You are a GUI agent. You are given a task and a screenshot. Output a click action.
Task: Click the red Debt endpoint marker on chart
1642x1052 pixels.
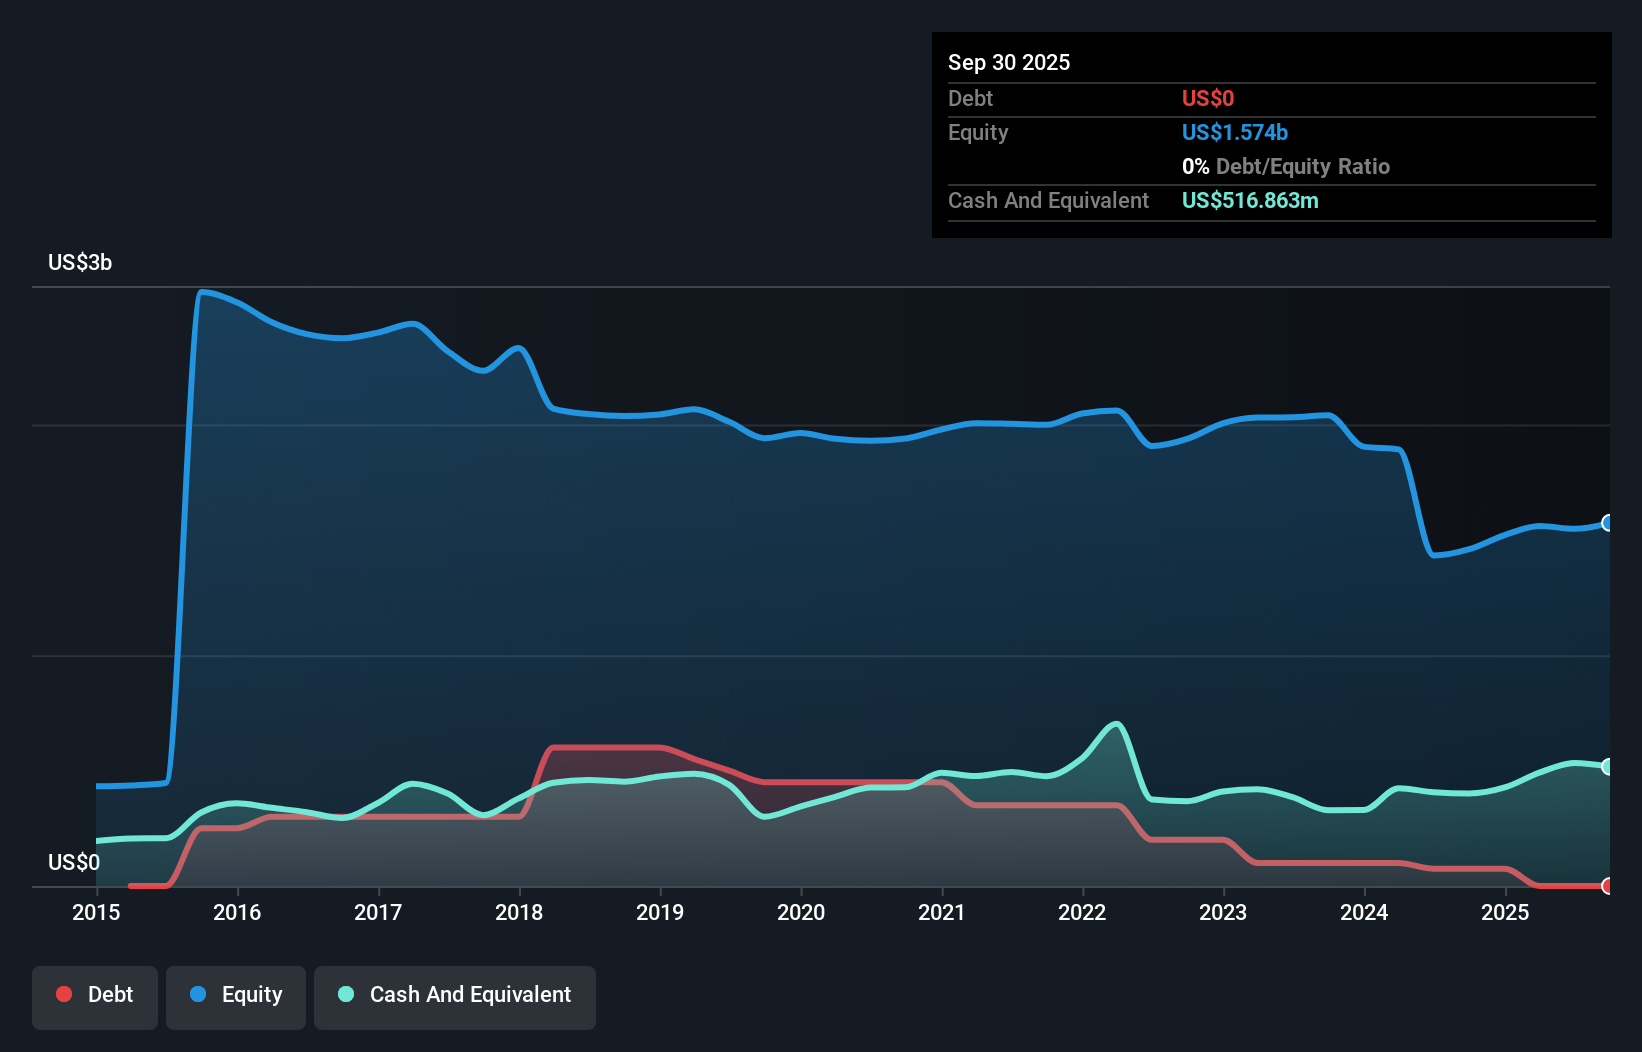[1606, 886]
